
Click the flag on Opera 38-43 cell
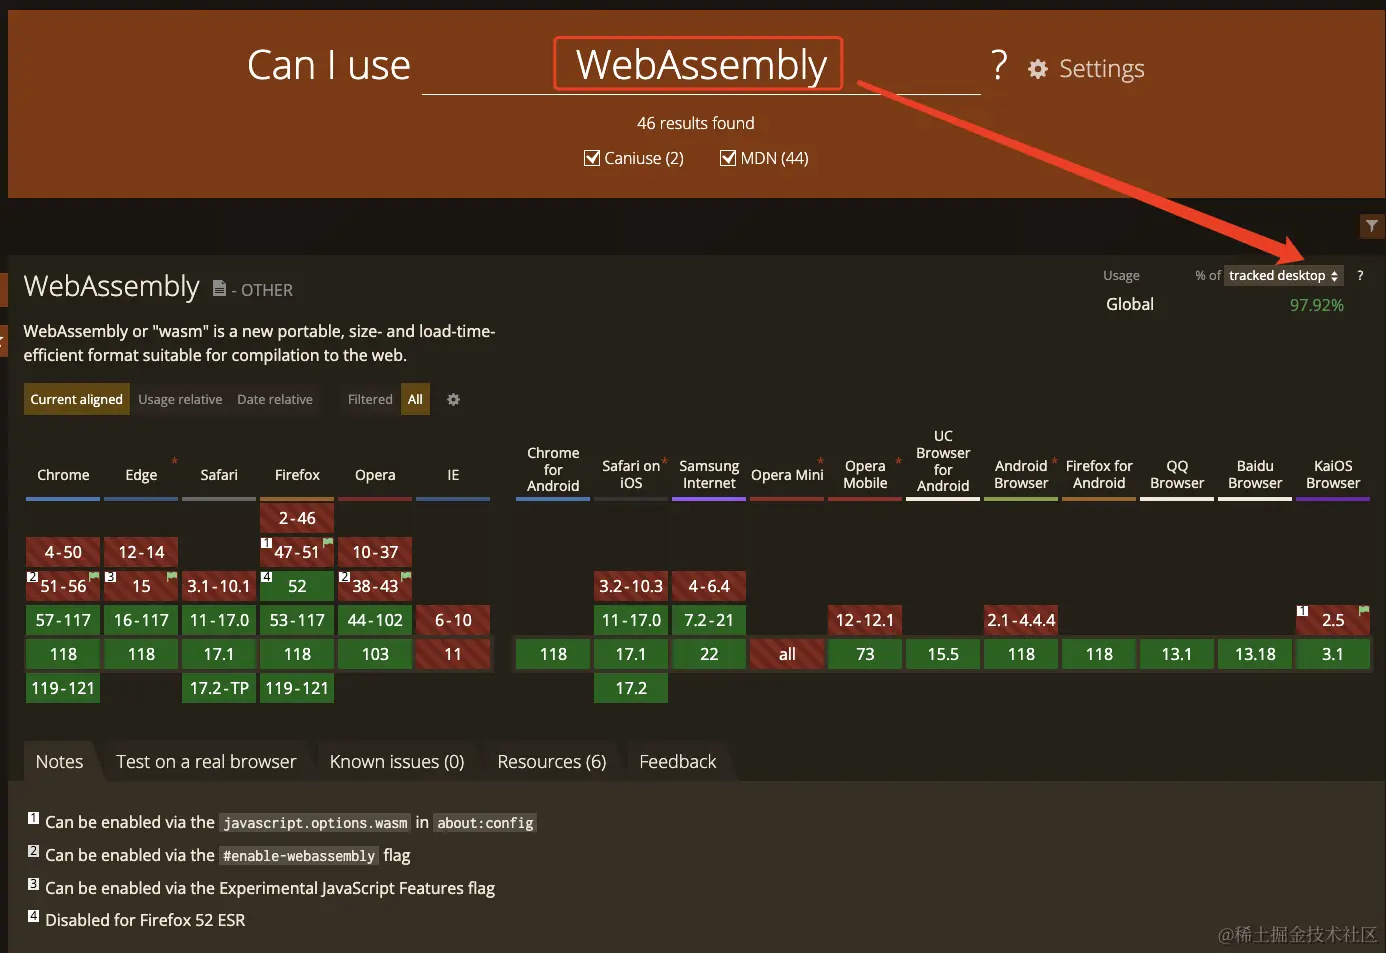[x=406, y=576]
